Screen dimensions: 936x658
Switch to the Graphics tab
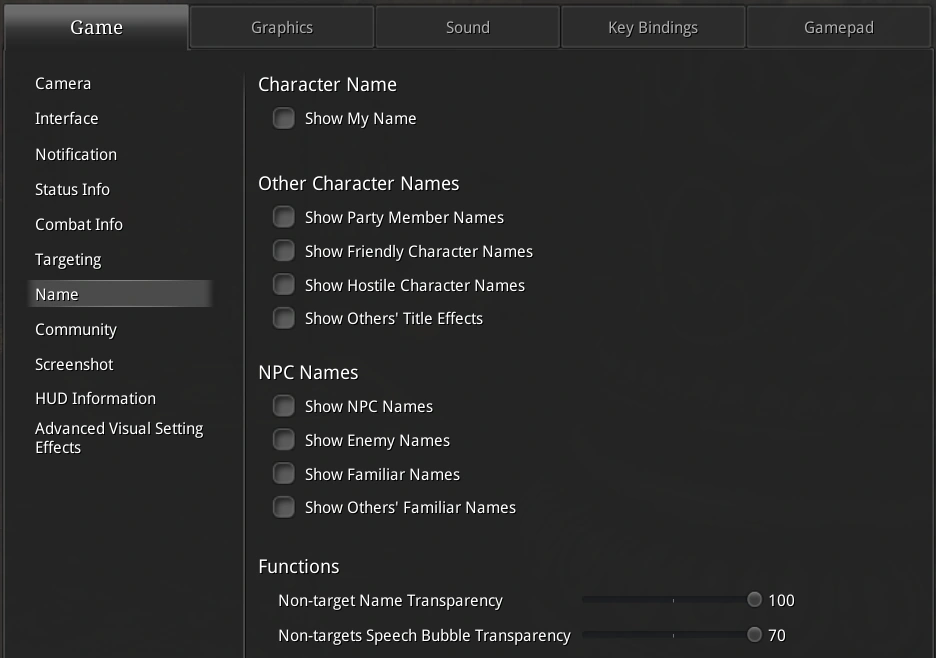(x=282, y=28)
